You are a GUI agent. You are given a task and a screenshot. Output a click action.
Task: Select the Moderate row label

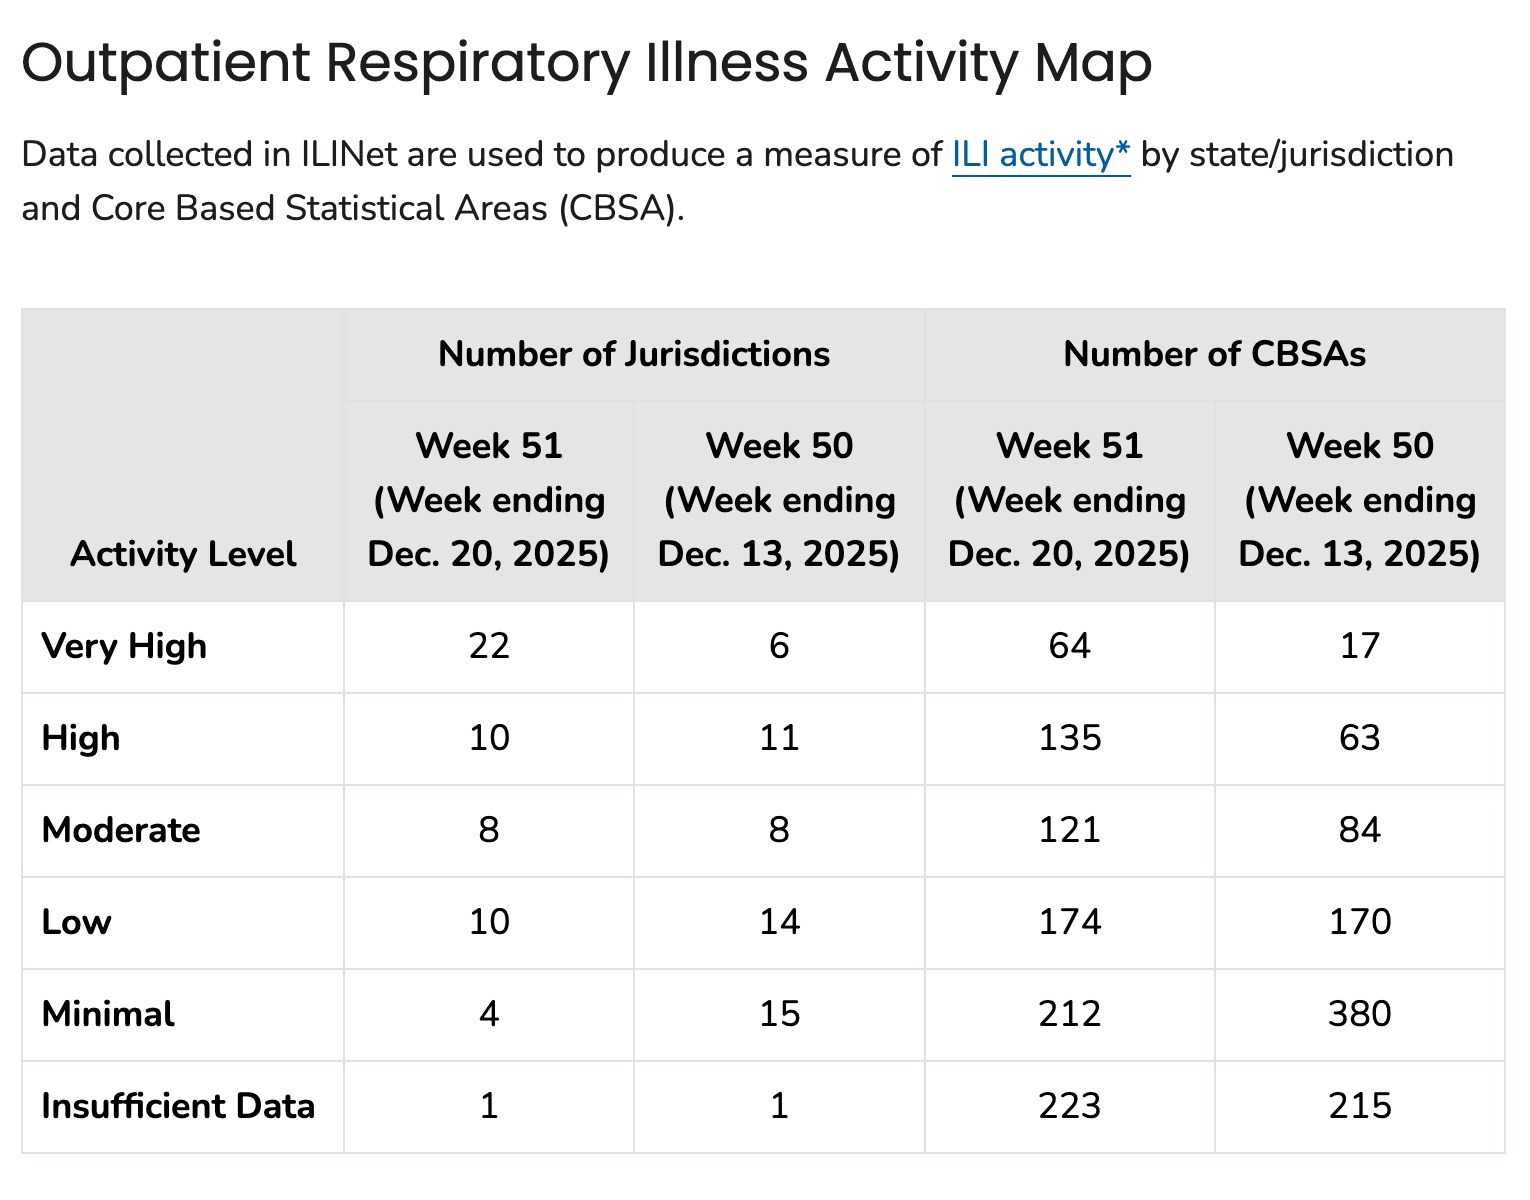click(x=121, y=830)
